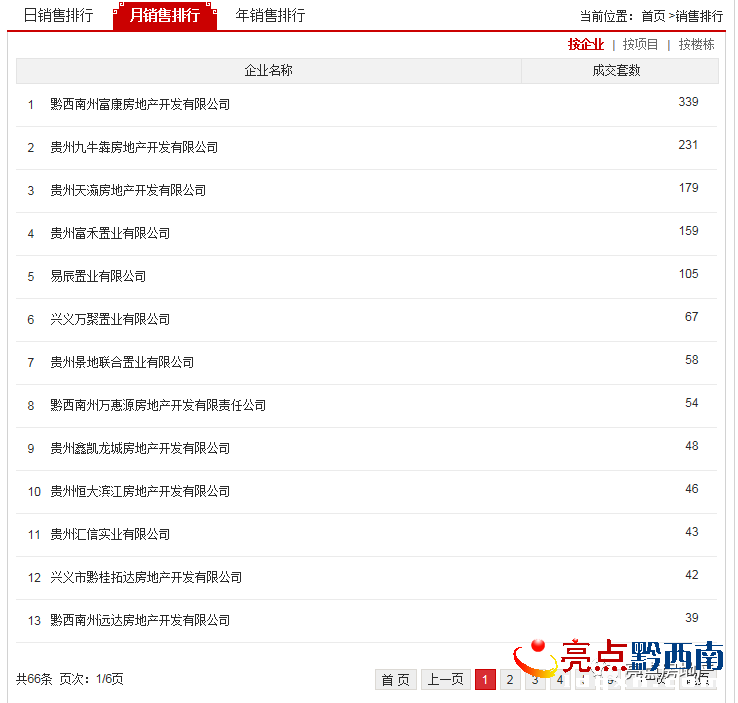Select 贵州富禾置业有限公司 entry

[x=110, y=233]
